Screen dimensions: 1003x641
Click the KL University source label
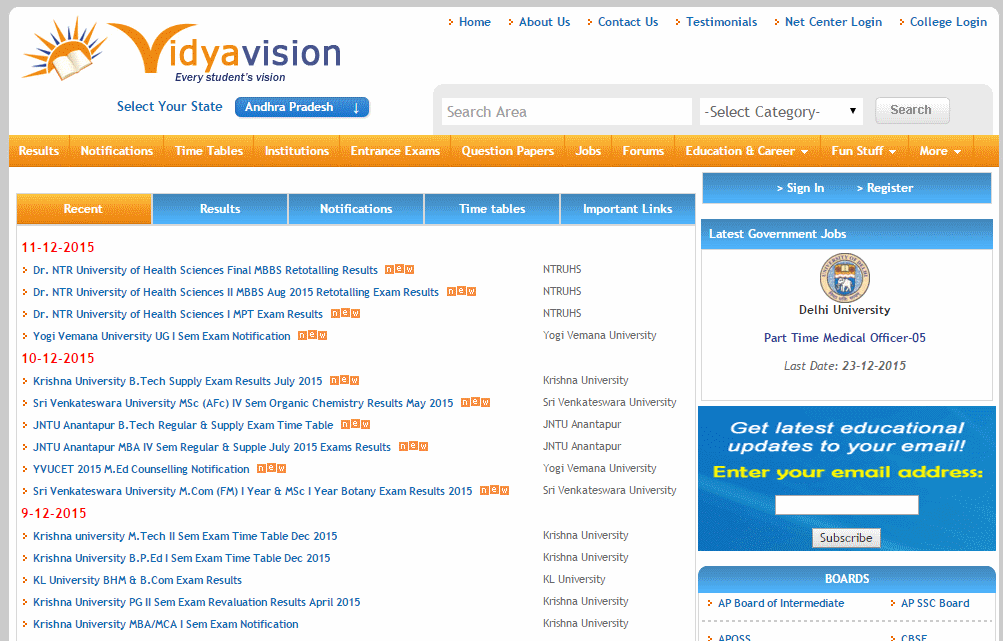pyautogui.click(x=574, y=580)
